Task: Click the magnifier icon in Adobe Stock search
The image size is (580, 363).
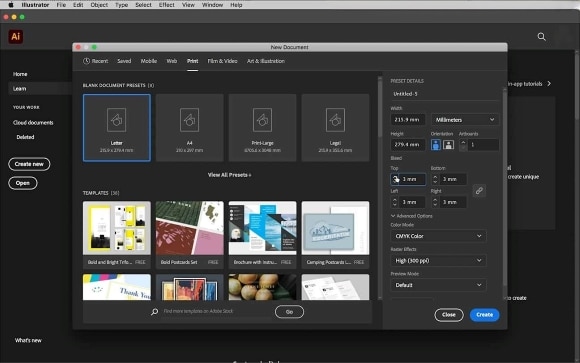Action: 154,312
